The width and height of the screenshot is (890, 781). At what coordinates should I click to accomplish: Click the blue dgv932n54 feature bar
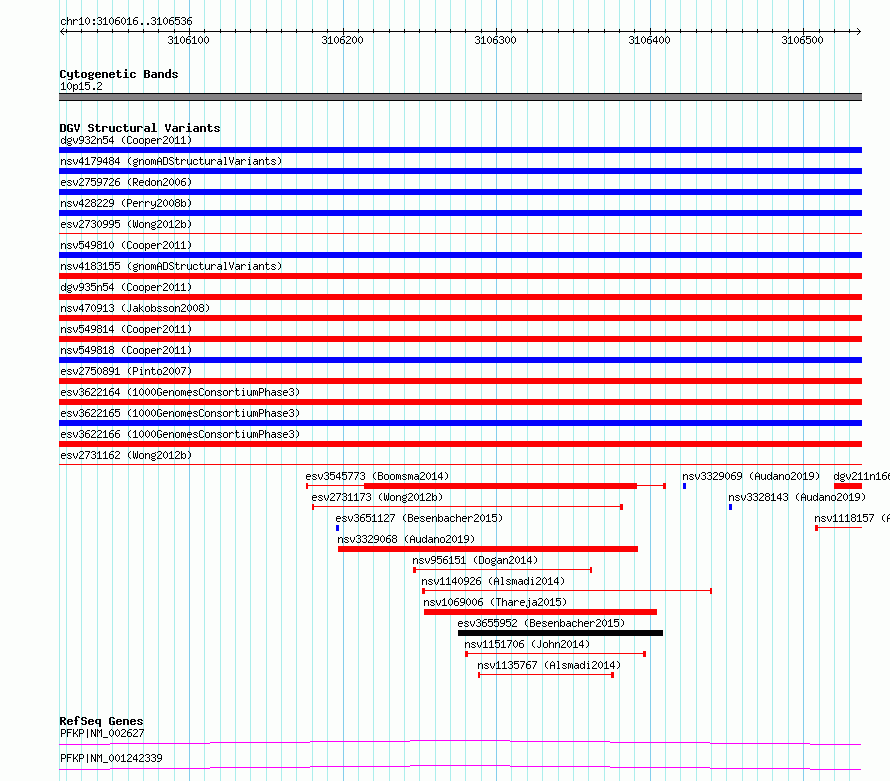[460, 150]
